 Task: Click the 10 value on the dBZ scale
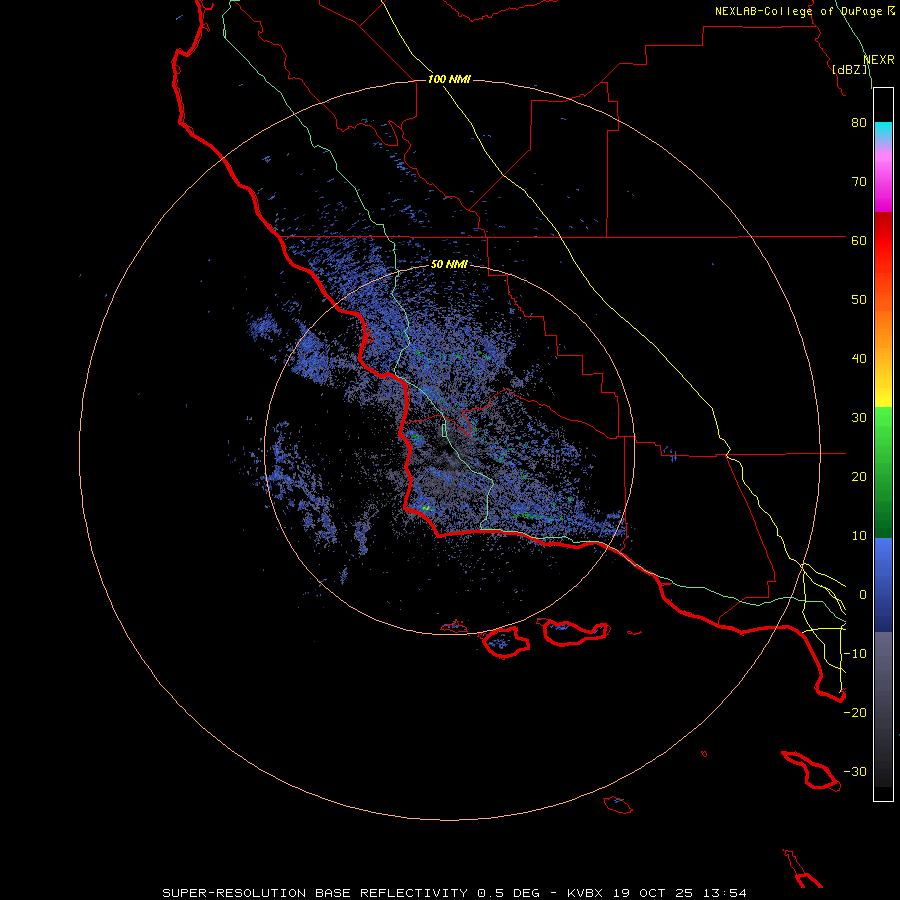[x=859, y=536]
